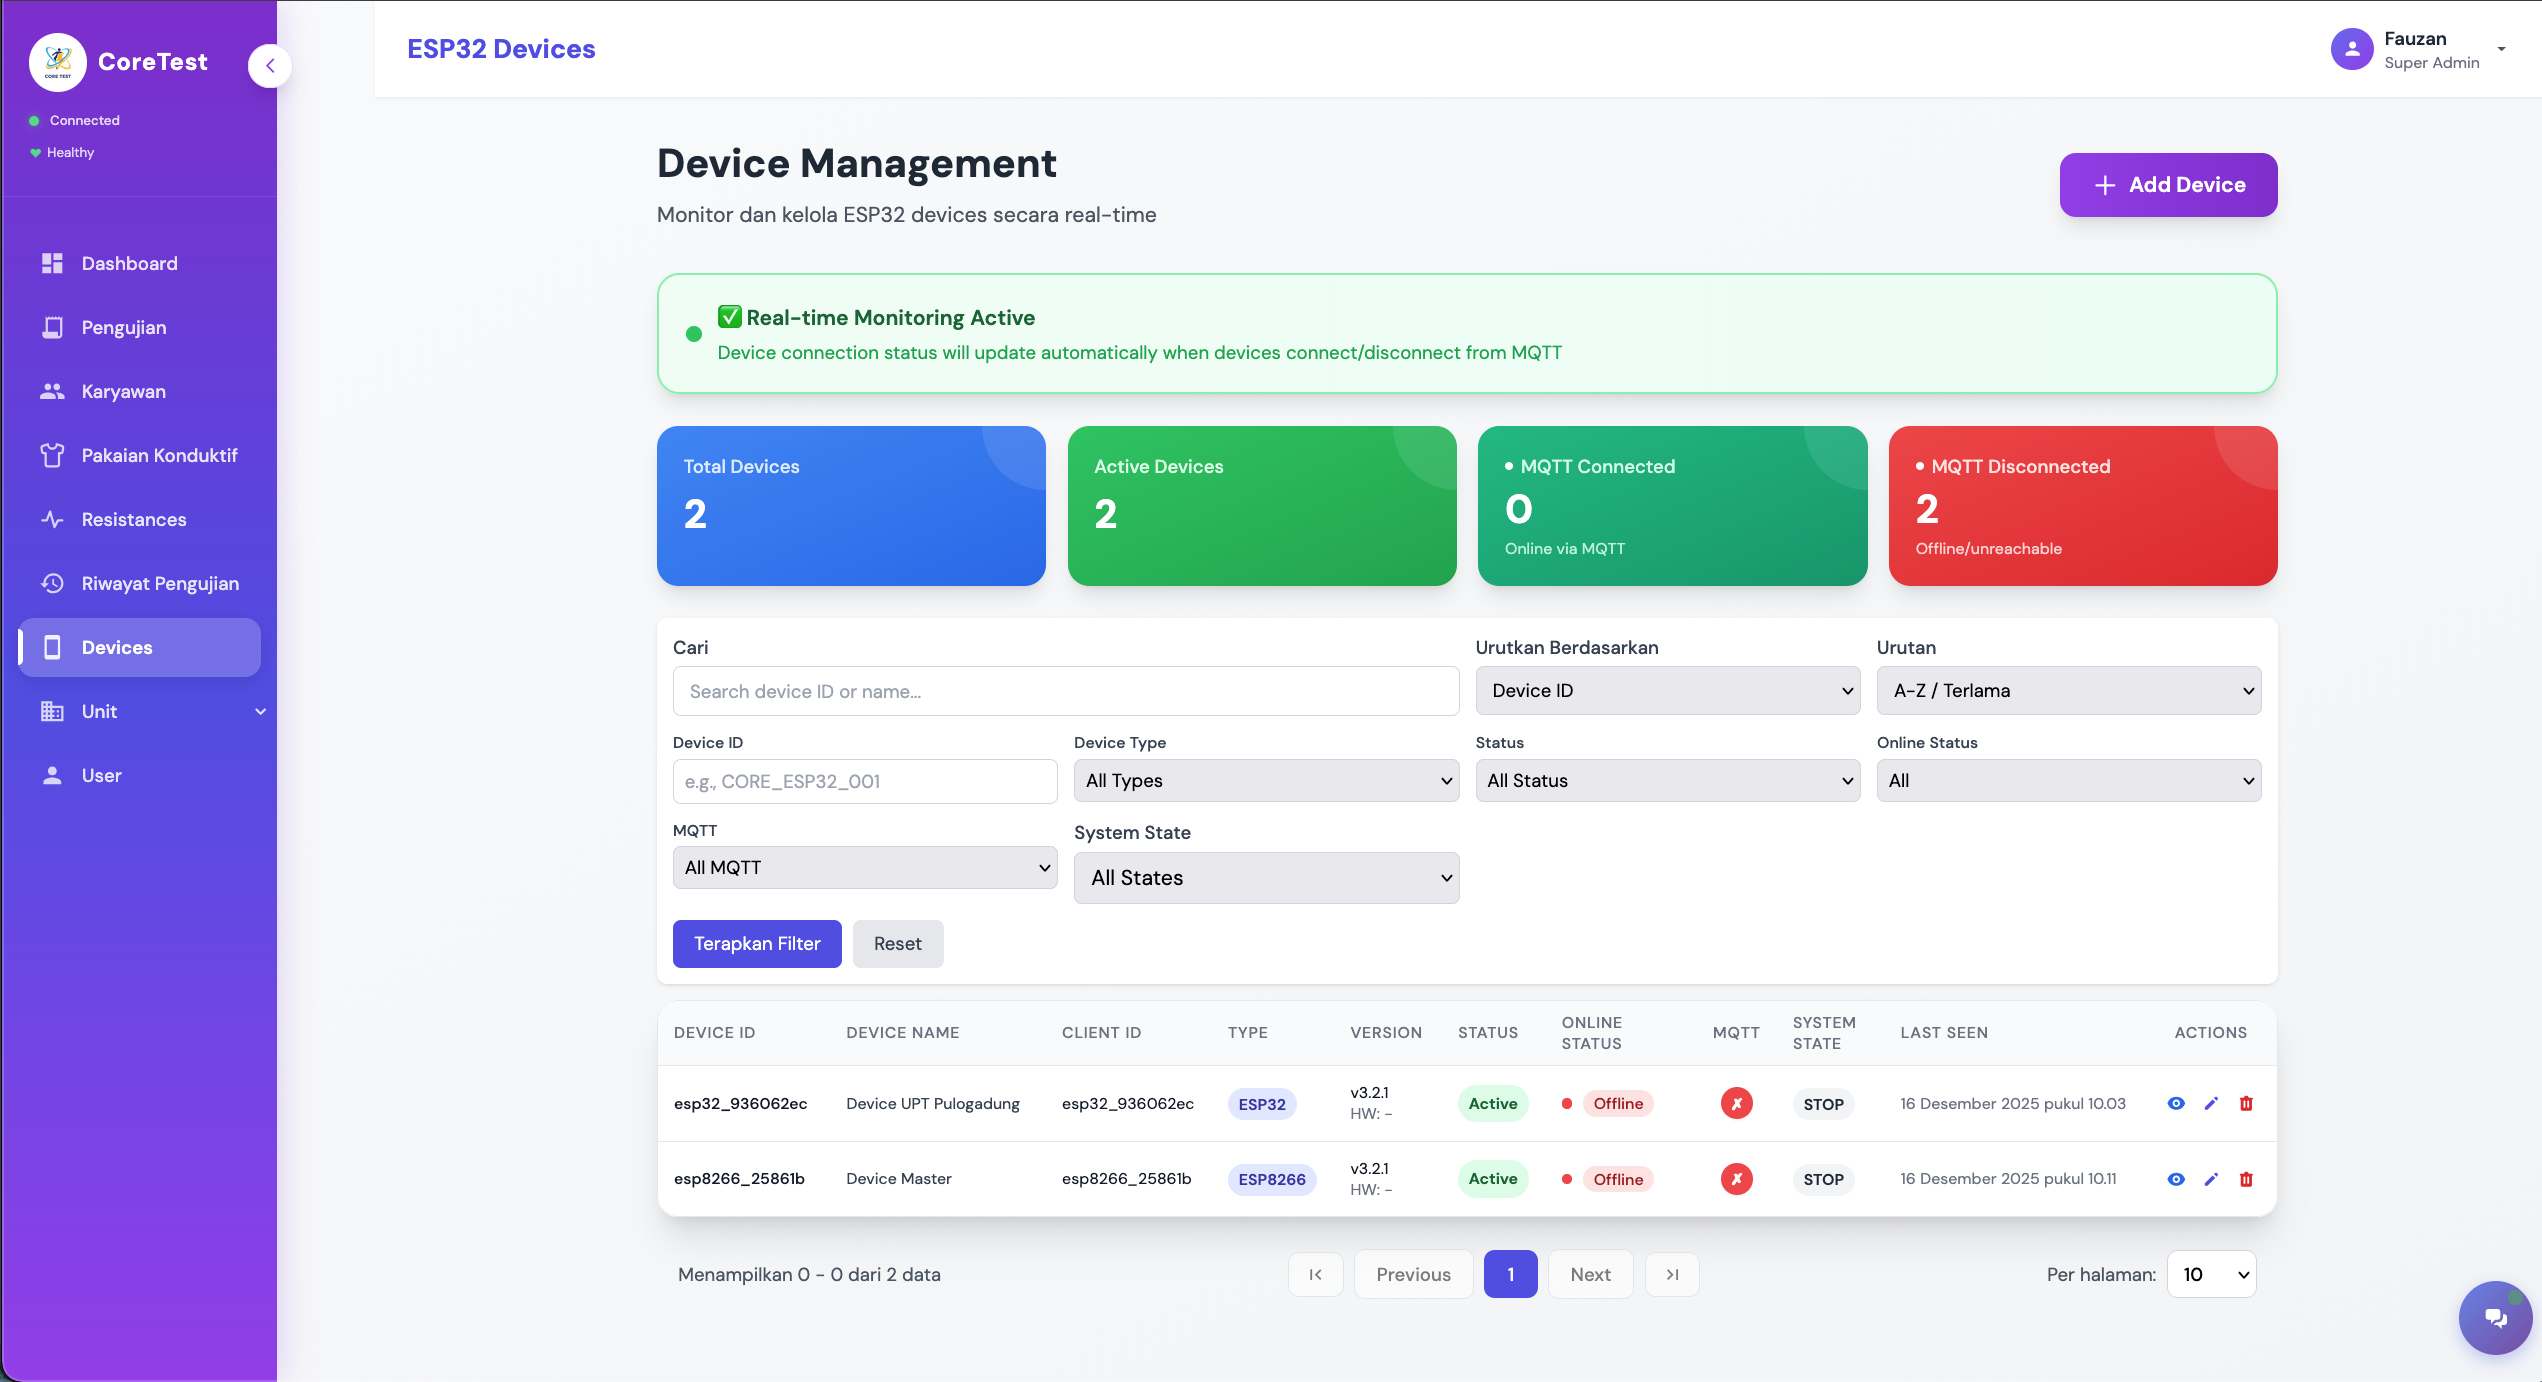Screen dimensions: 2542x1382
Task: Change sort order via Urutan dropdown
Action: (2068, 690)
